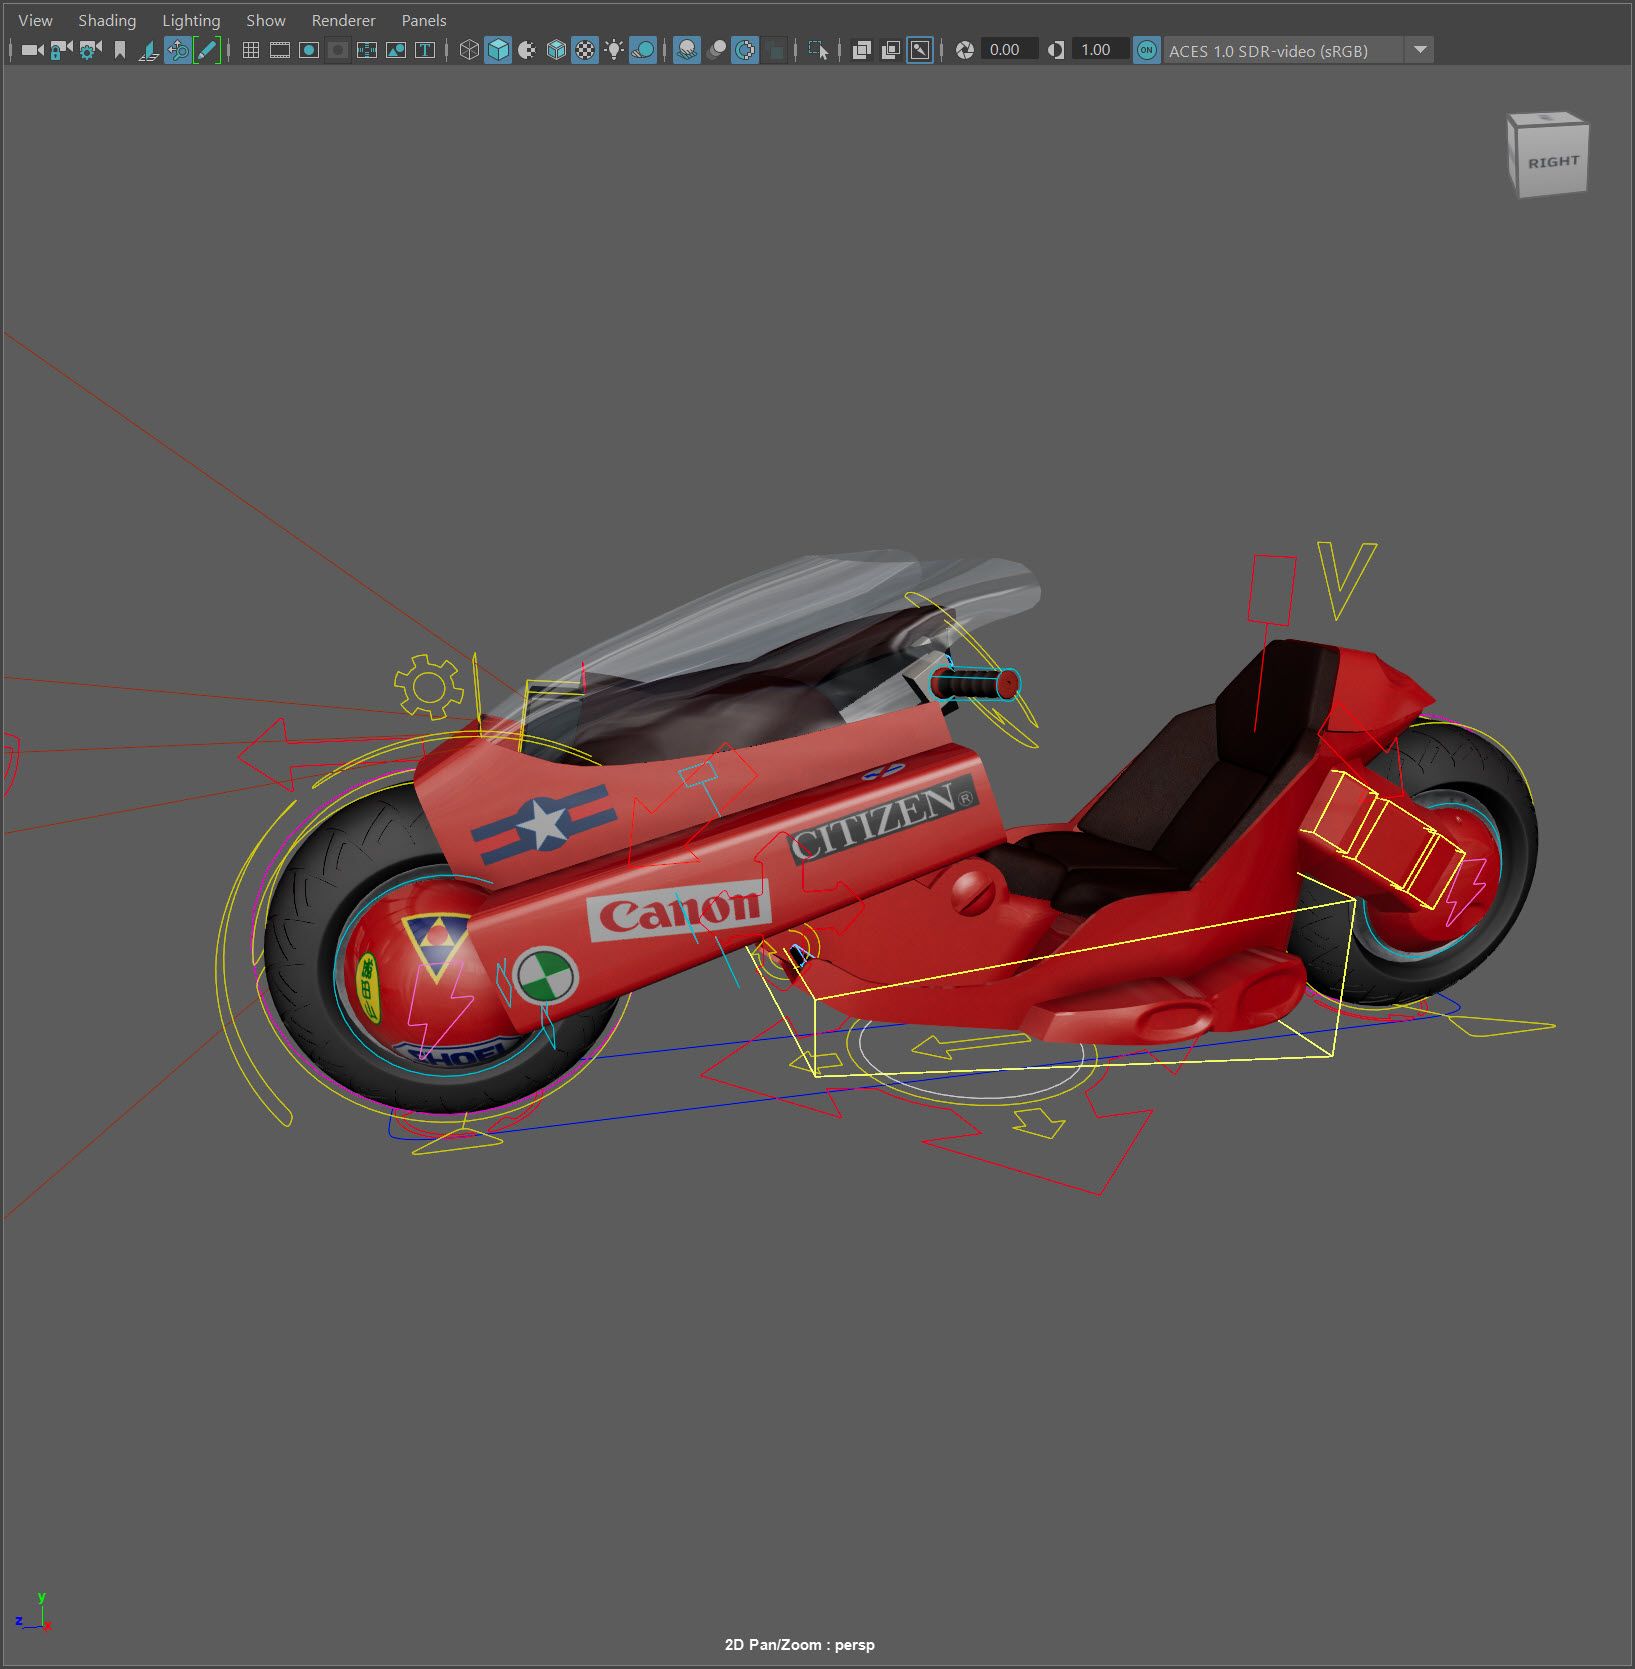This screenshot has width=1635, height=1669.
Task: Open the Lighting menu
Action: (191, 20)
